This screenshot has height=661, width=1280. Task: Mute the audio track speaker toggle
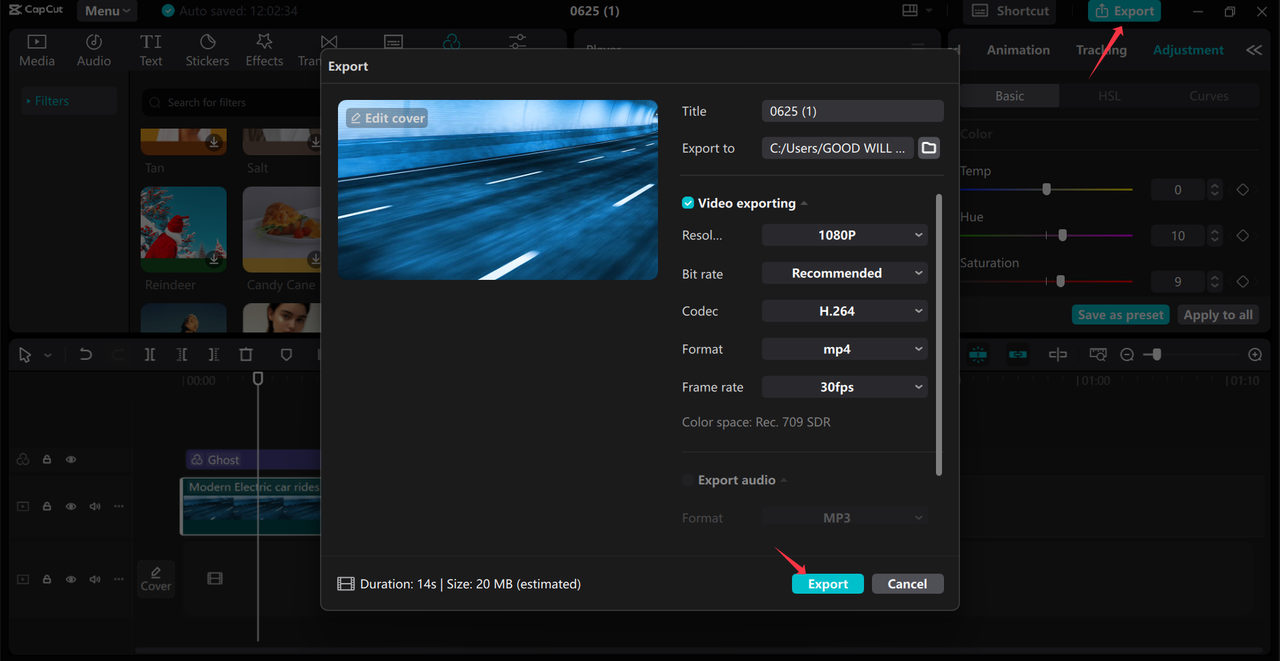coord(94,506)
